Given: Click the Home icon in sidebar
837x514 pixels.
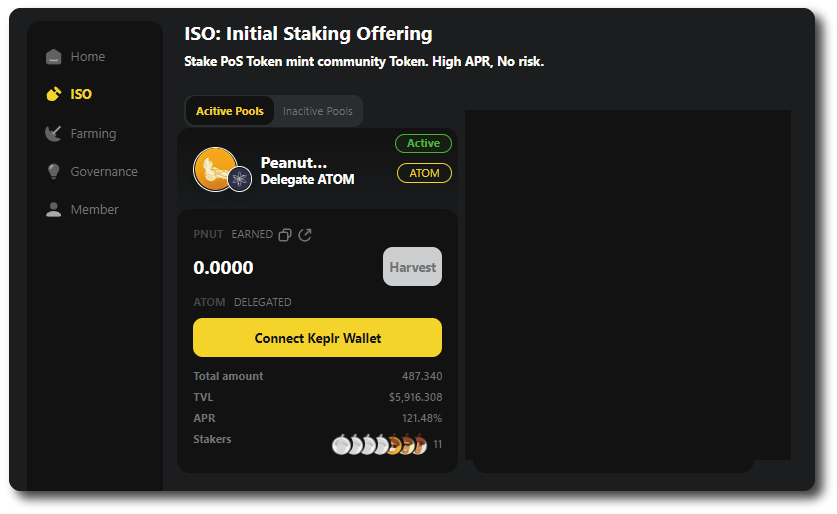Looking at the screenshot, I should point(54,57).
